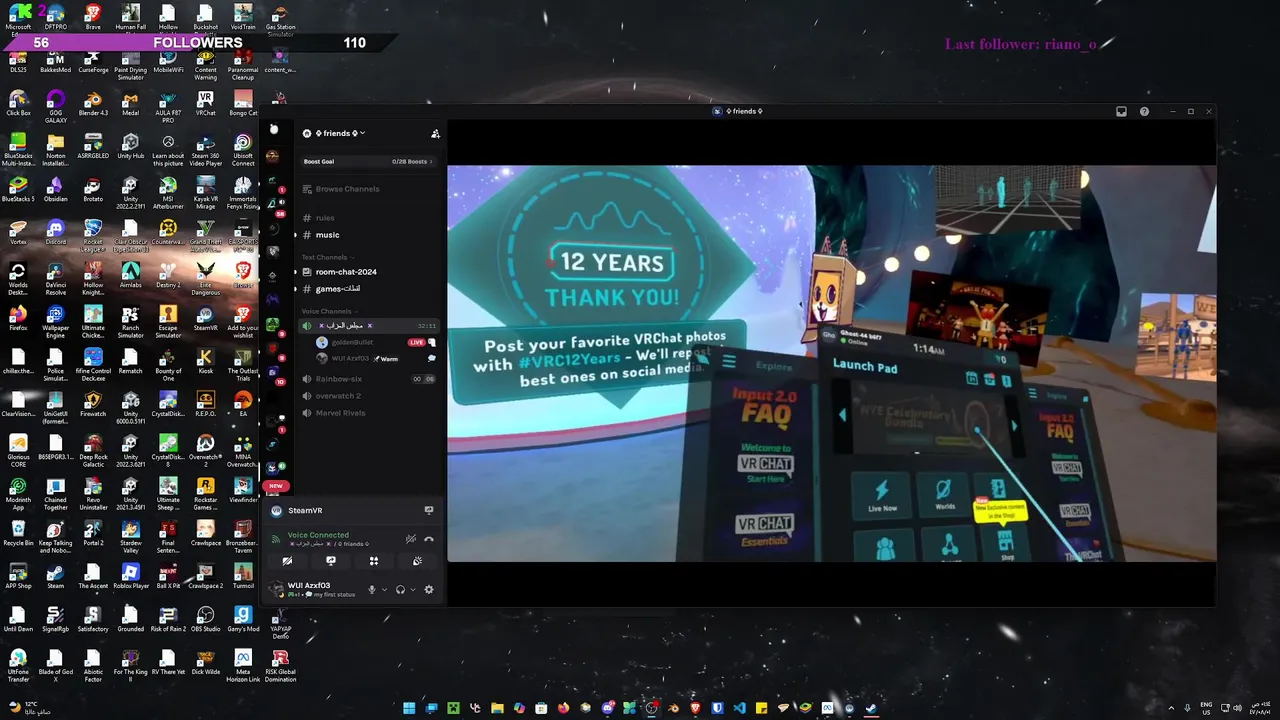
Task: Toggle screen share in the voice panel
Action: point(331,561)
